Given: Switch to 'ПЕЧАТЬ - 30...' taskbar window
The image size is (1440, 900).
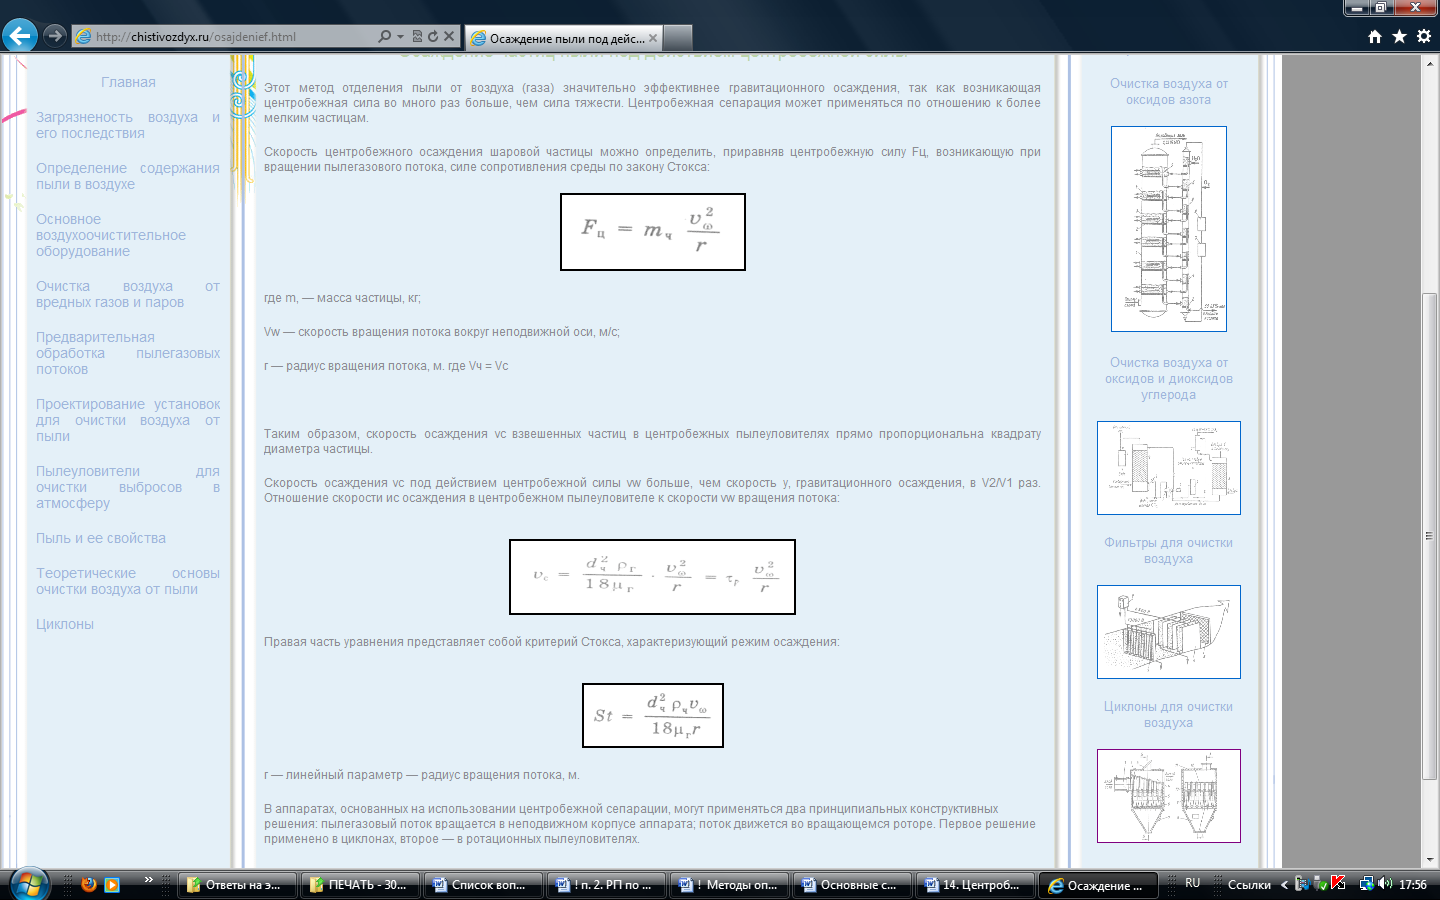Looking at the screenshot, I should coord(361,885).
